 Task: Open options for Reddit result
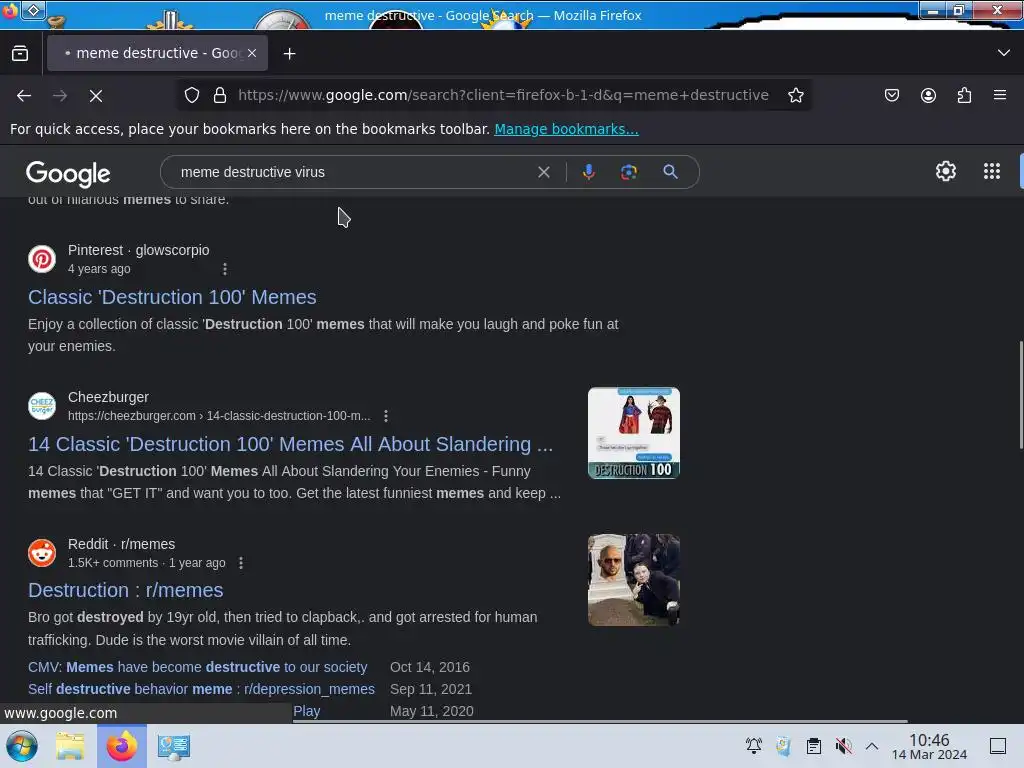tap(241, 563)
